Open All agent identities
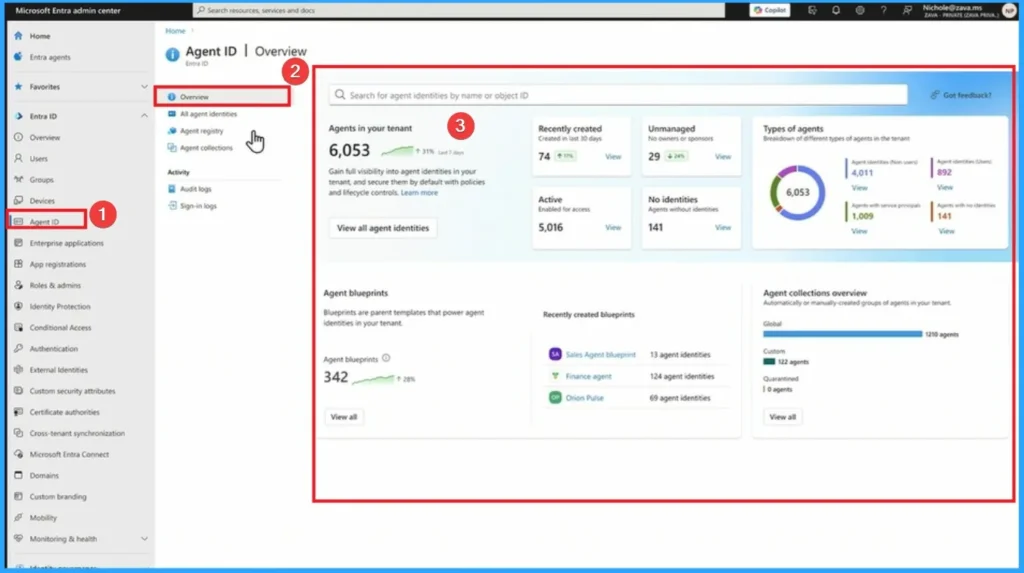Image resolution: width=1024 pixels, height=573 pixels. coord(208,114)
